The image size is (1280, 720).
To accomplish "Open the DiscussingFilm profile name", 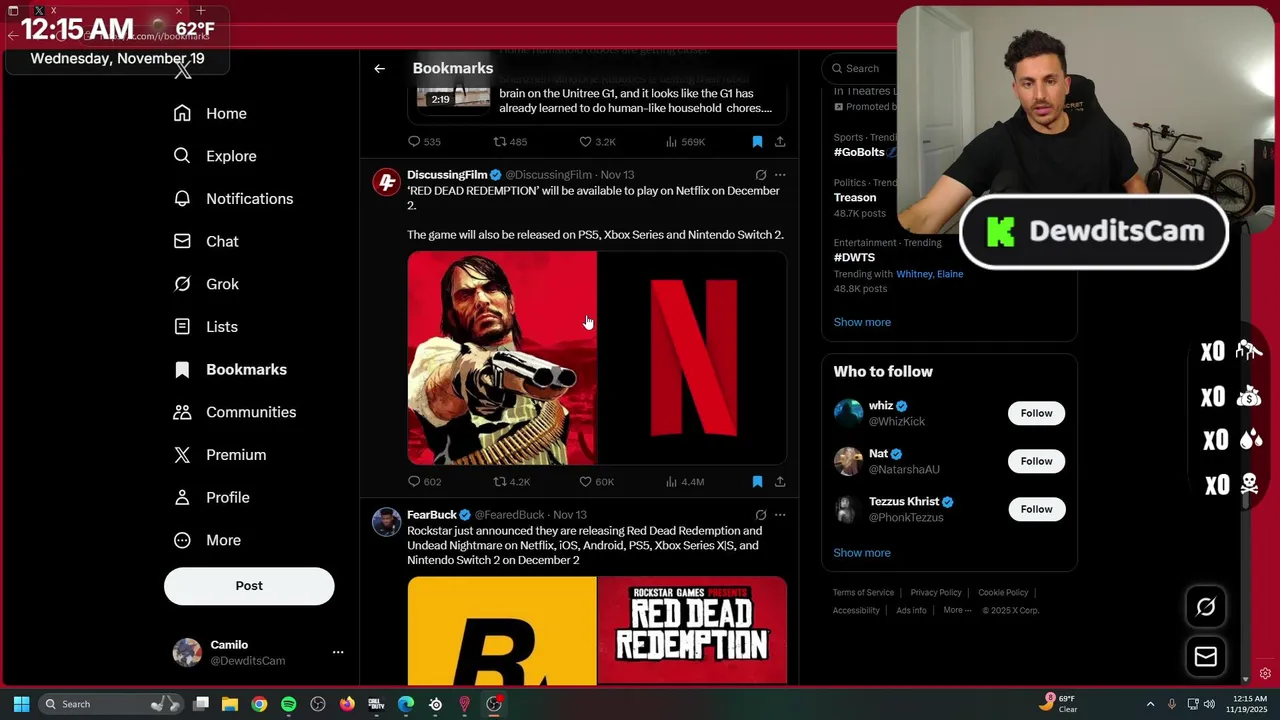I will tap(447, 175).
